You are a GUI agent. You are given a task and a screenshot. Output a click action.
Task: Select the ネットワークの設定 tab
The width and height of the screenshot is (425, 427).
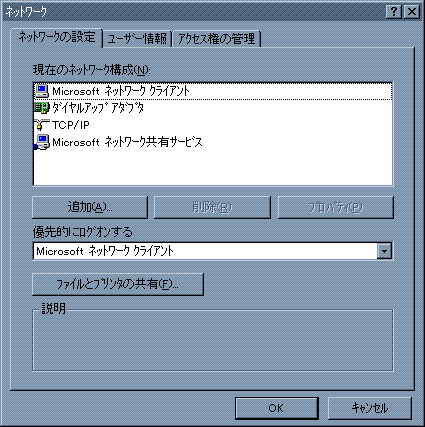pos(57,37)
